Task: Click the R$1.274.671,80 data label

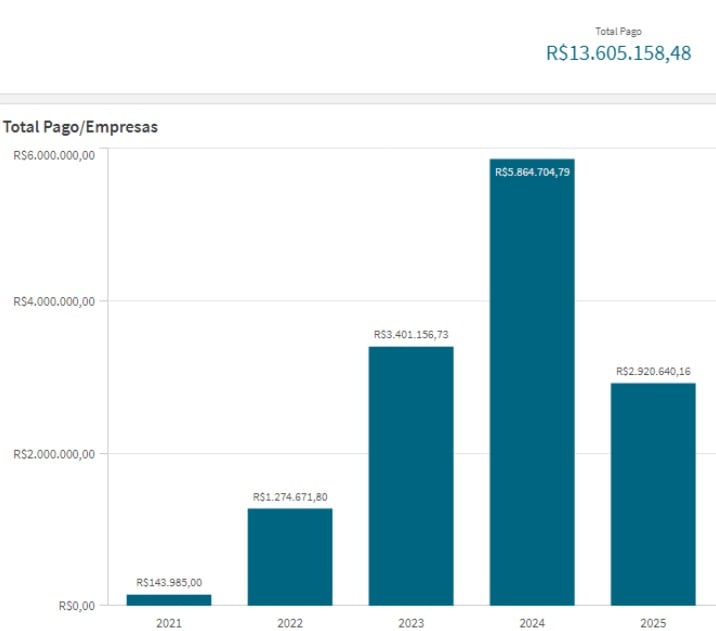Action: click(290, 496)
